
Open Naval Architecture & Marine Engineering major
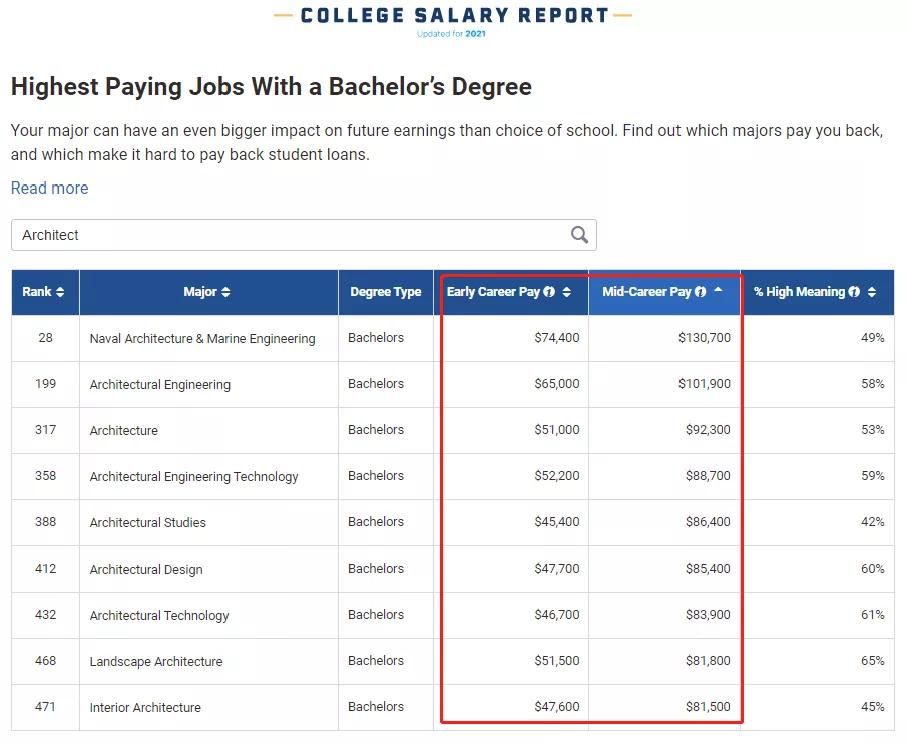coord(202,338)
